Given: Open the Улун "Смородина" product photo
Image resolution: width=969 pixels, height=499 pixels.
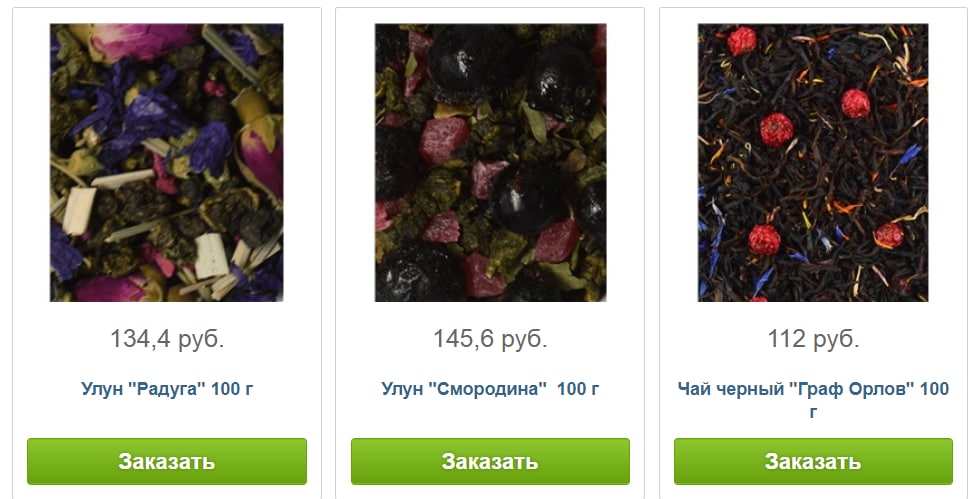Looking at the screenshot, I should point(490,163).
